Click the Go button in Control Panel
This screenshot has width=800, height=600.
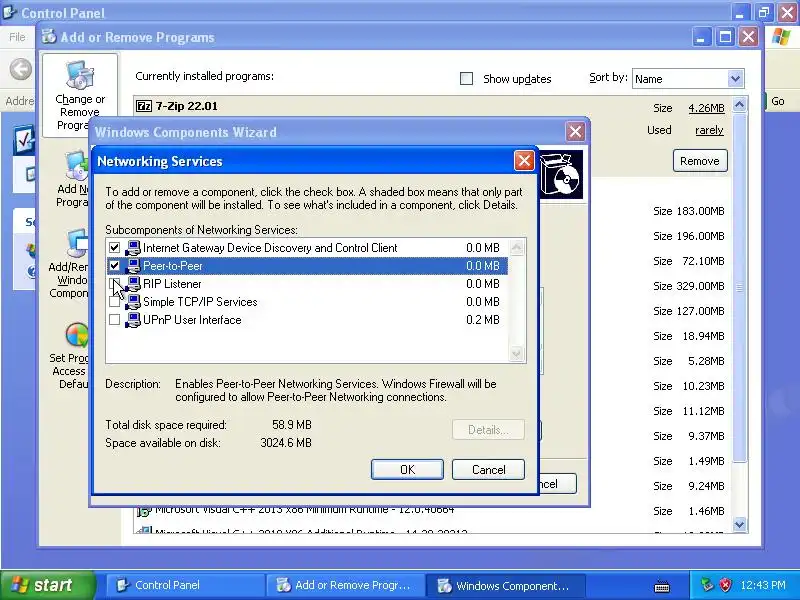[x=778, y=101]
